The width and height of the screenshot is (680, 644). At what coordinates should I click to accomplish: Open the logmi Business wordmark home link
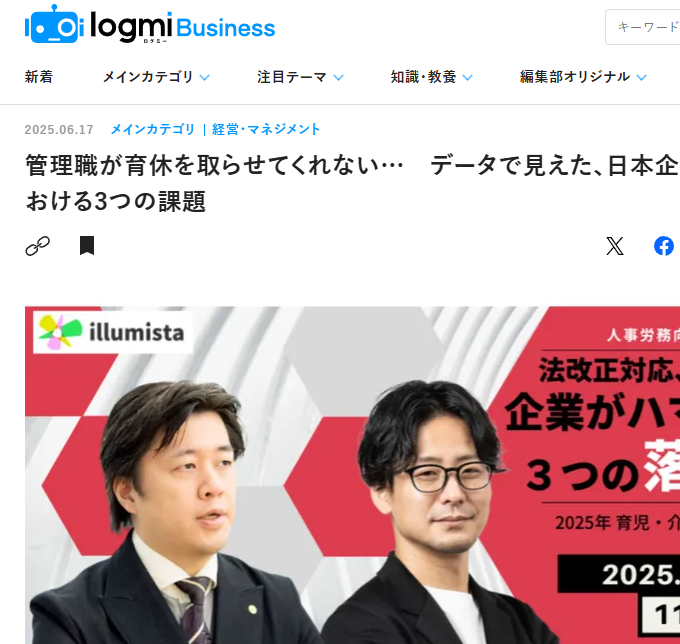point(183,27)
